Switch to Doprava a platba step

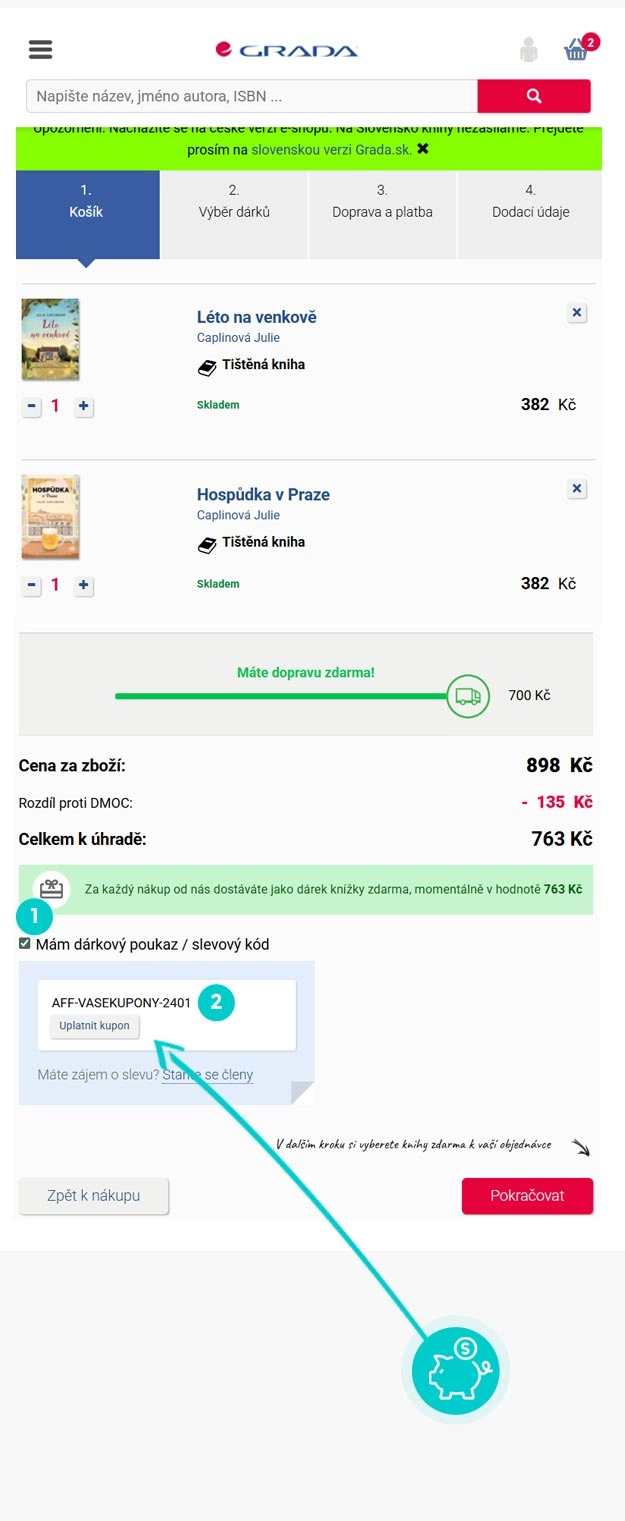click(x=382, y=202)
